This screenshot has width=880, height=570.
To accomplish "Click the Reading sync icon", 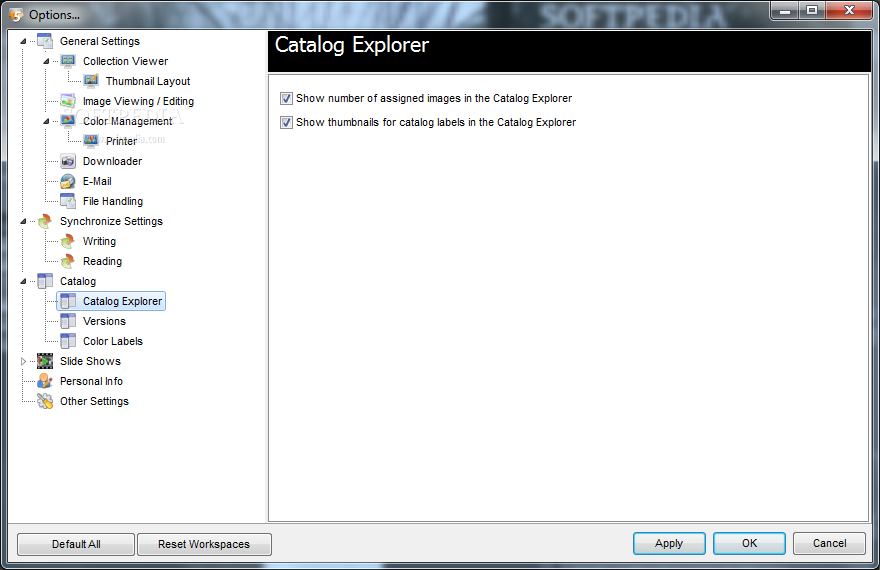I will point(68,261).
